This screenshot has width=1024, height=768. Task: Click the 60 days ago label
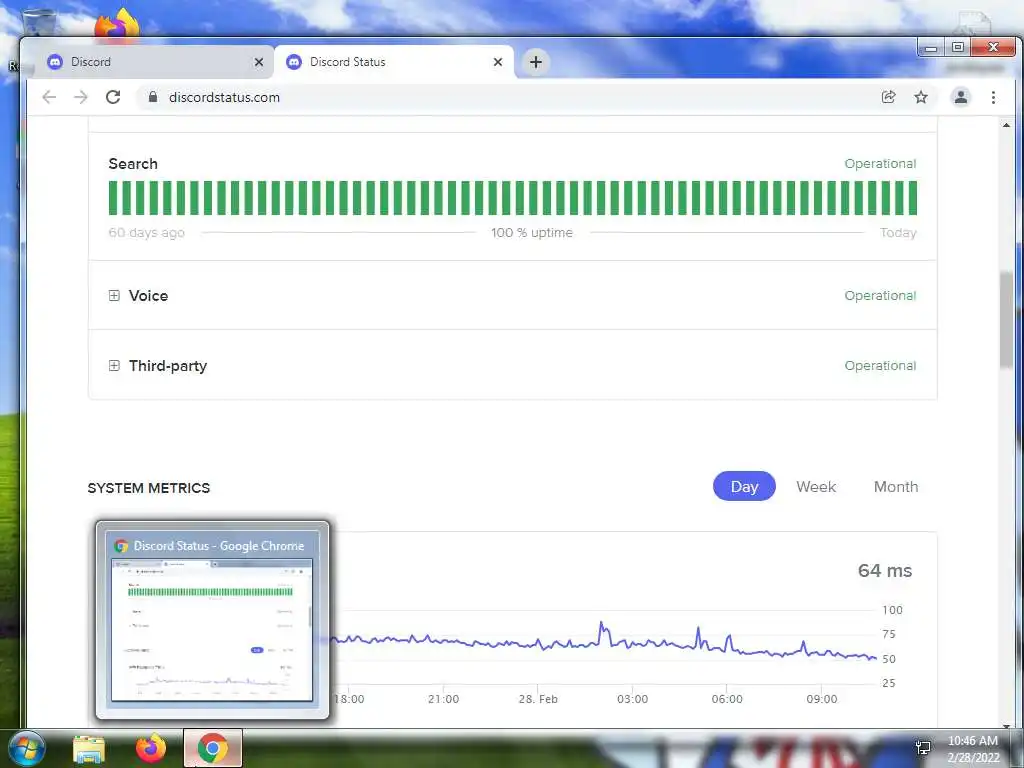[146, 232]
